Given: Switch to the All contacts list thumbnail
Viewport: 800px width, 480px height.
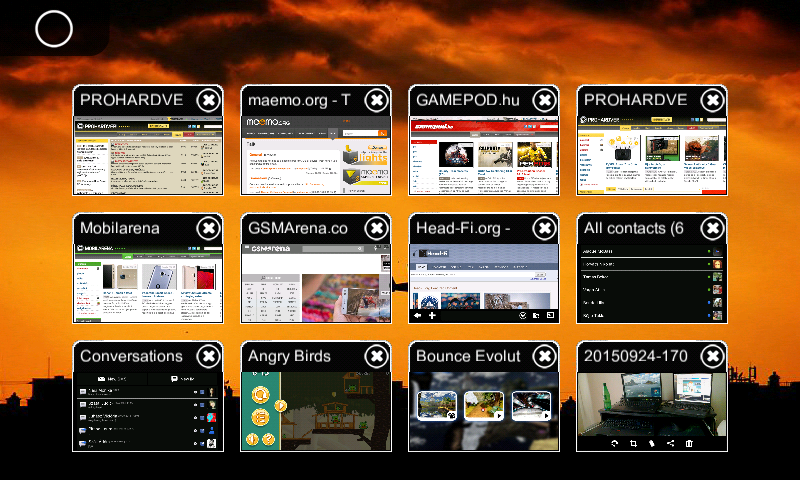Looking at the screenshot, I should pyautogui.click(x=652, y=284).
